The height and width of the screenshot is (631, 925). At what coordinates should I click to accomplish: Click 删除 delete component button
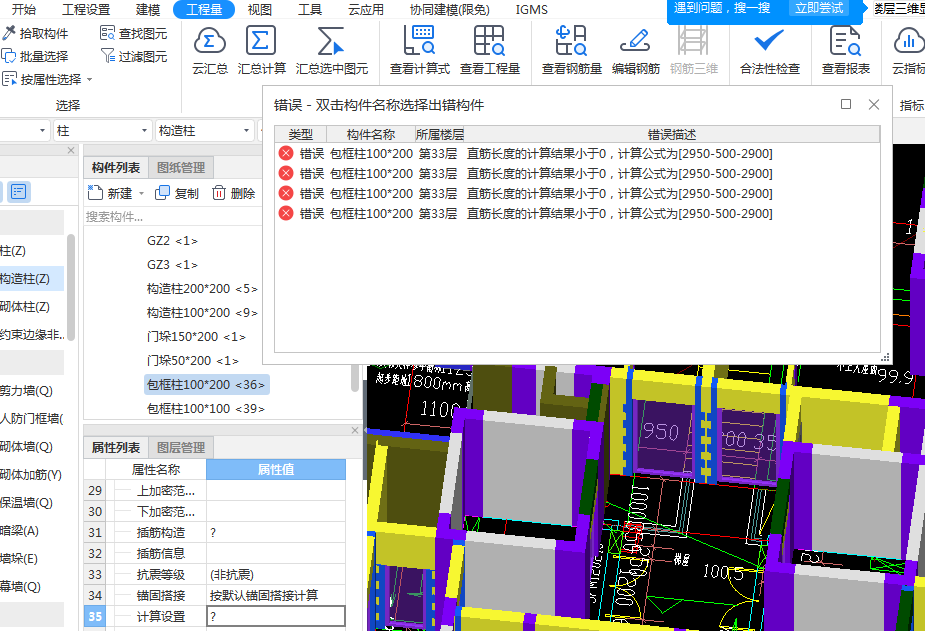click(234, 193)
